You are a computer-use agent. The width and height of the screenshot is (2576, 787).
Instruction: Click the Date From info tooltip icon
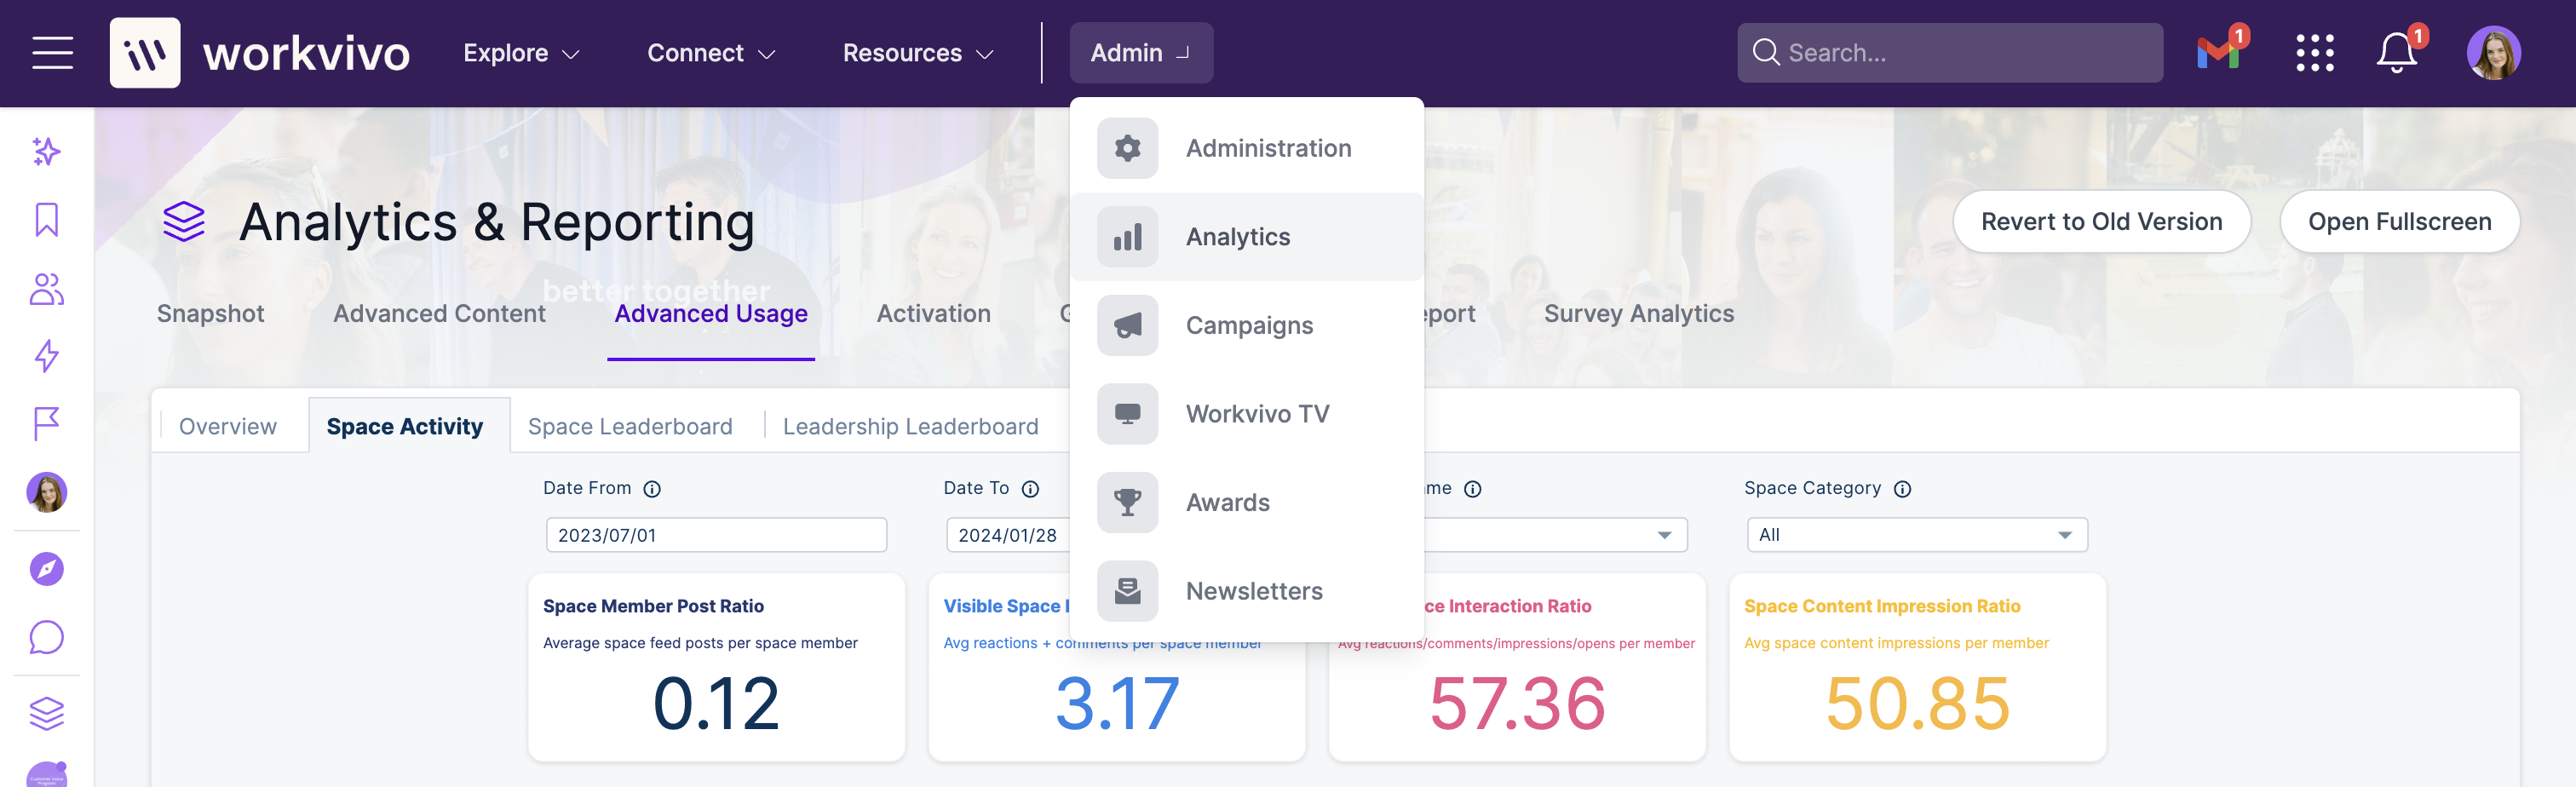(x=652, y=489)
